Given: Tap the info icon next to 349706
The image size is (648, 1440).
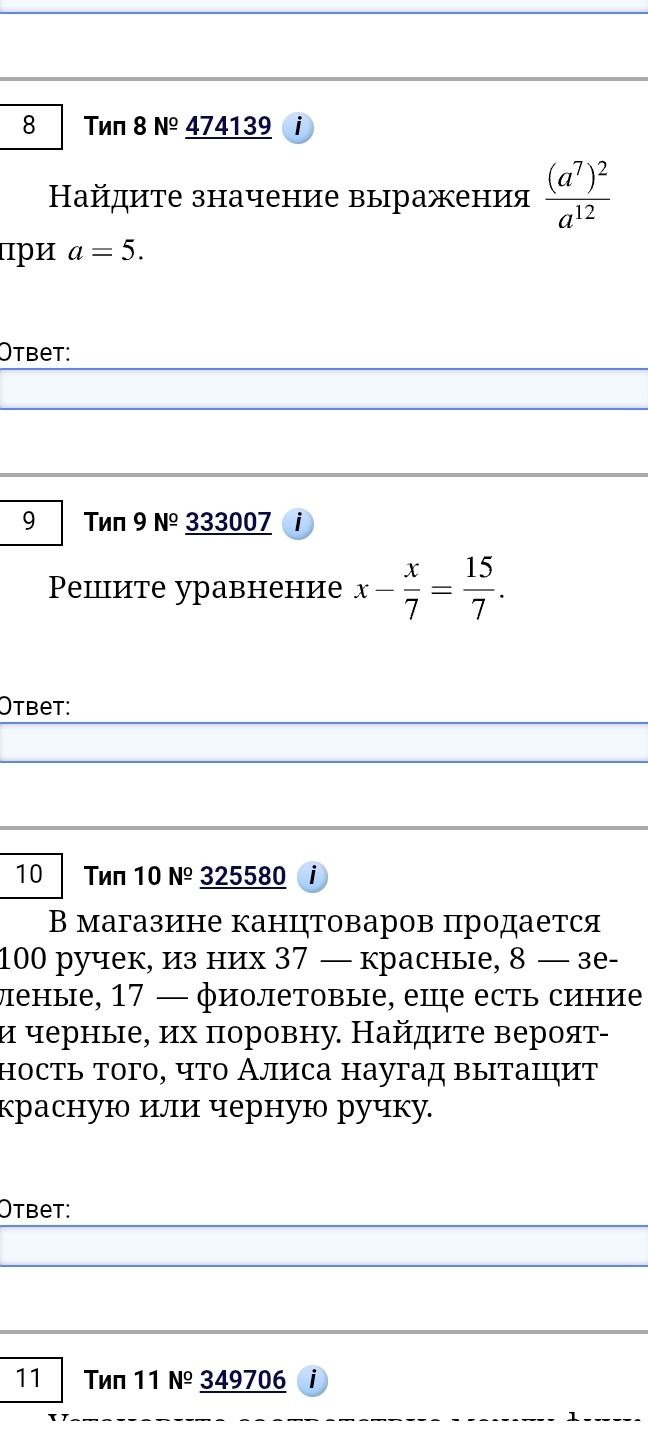Looking at the screenshot, I should [x=312, y=1381].
